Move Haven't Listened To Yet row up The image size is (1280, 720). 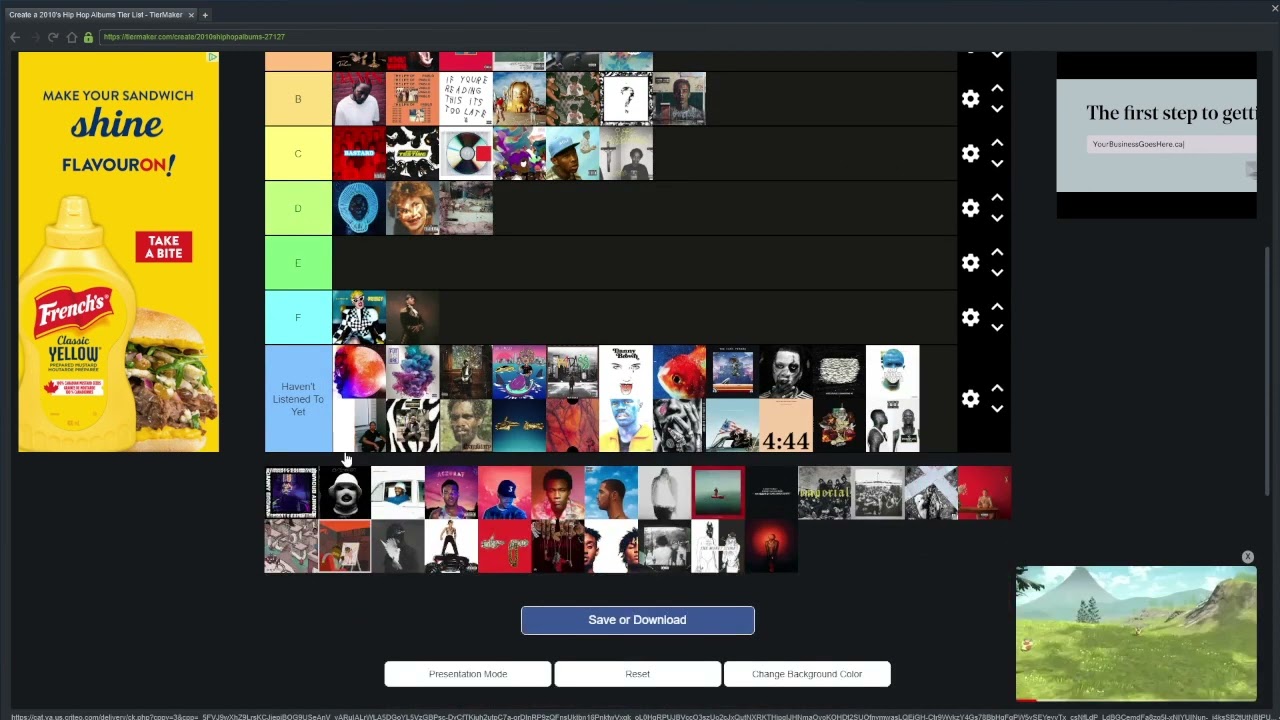click(x=997, y=388)
